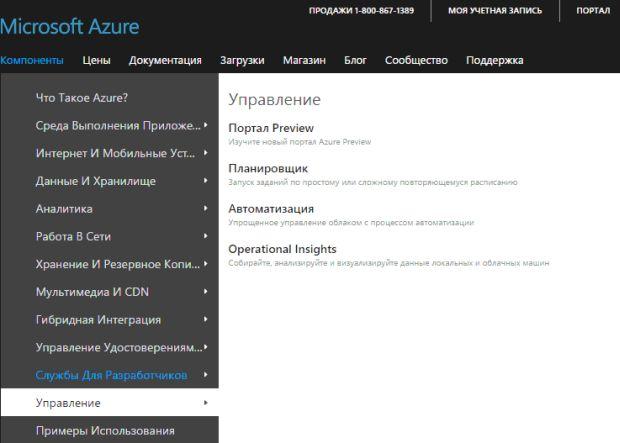The width and height of the screenshot is (620, 443).
Task: Open the Поддержка page
Action: point(495,60)
